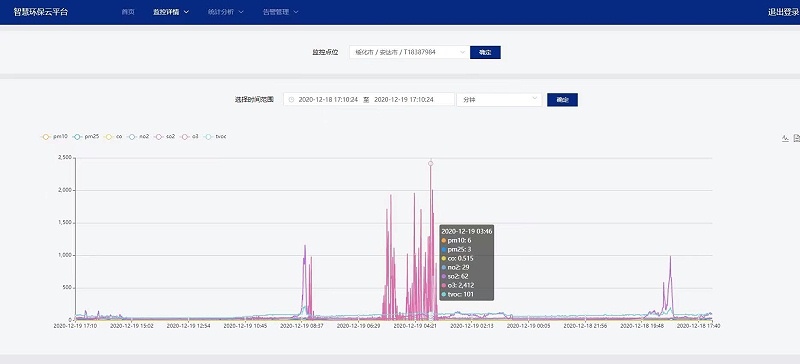Click x-axis label 2020-12-19 15:02

pyautogui.click(x=132, y=325)
